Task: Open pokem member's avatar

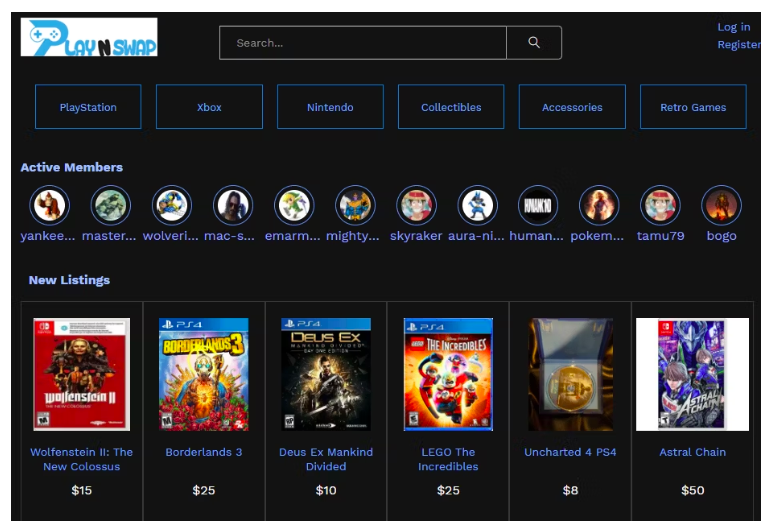Action: tap(599, 205)
